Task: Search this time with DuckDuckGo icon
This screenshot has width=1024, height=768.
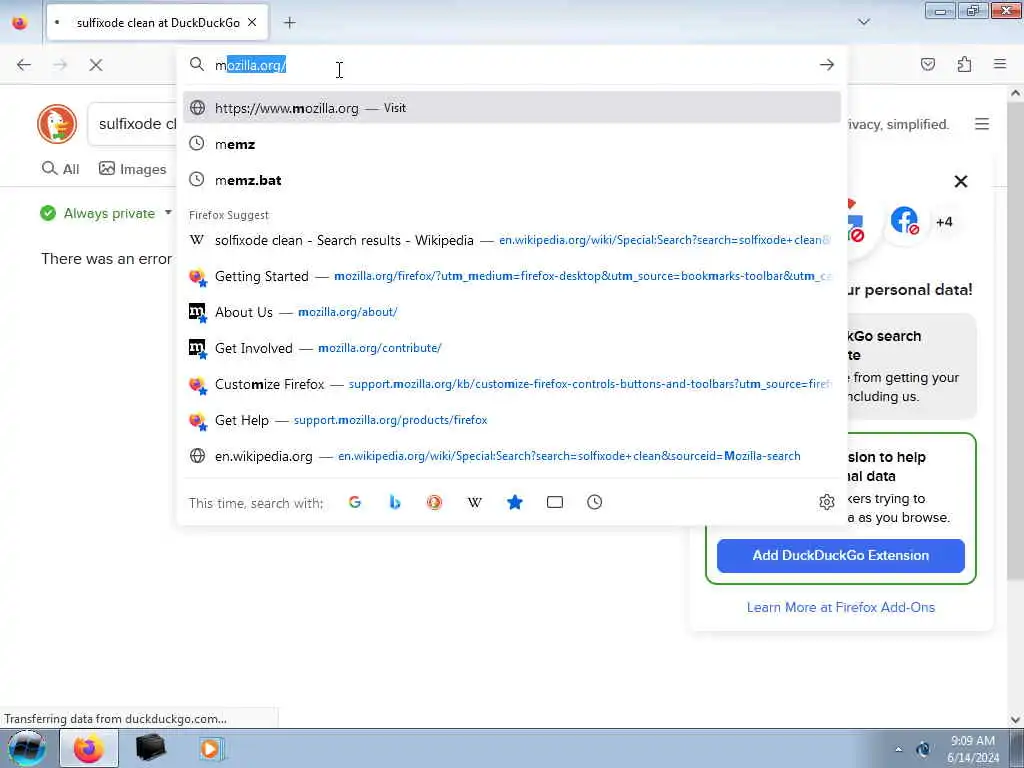Action: point(434,502)
